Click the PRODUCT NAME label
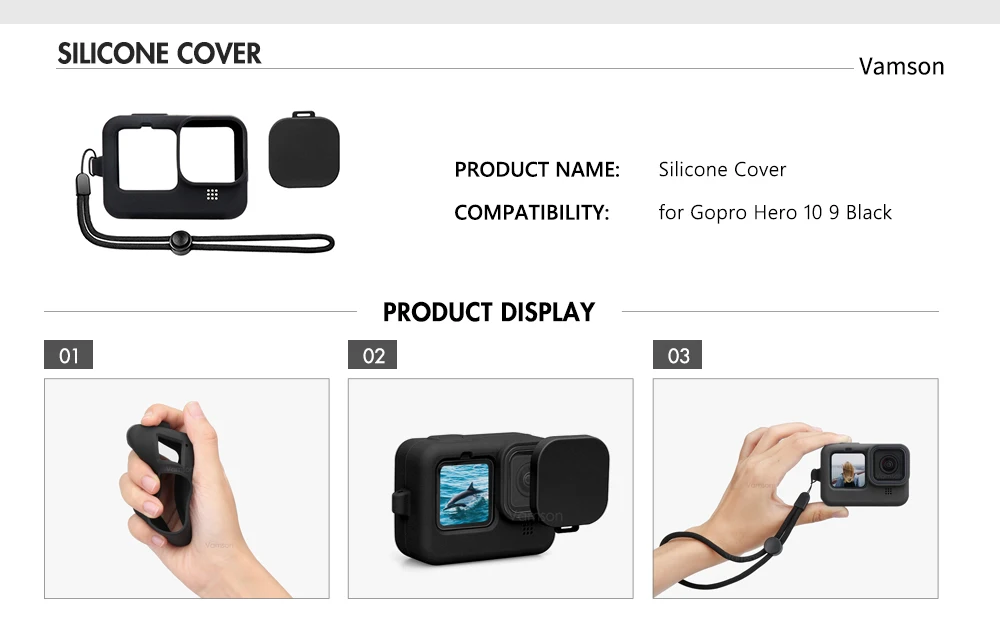 (x=537, y=170)
